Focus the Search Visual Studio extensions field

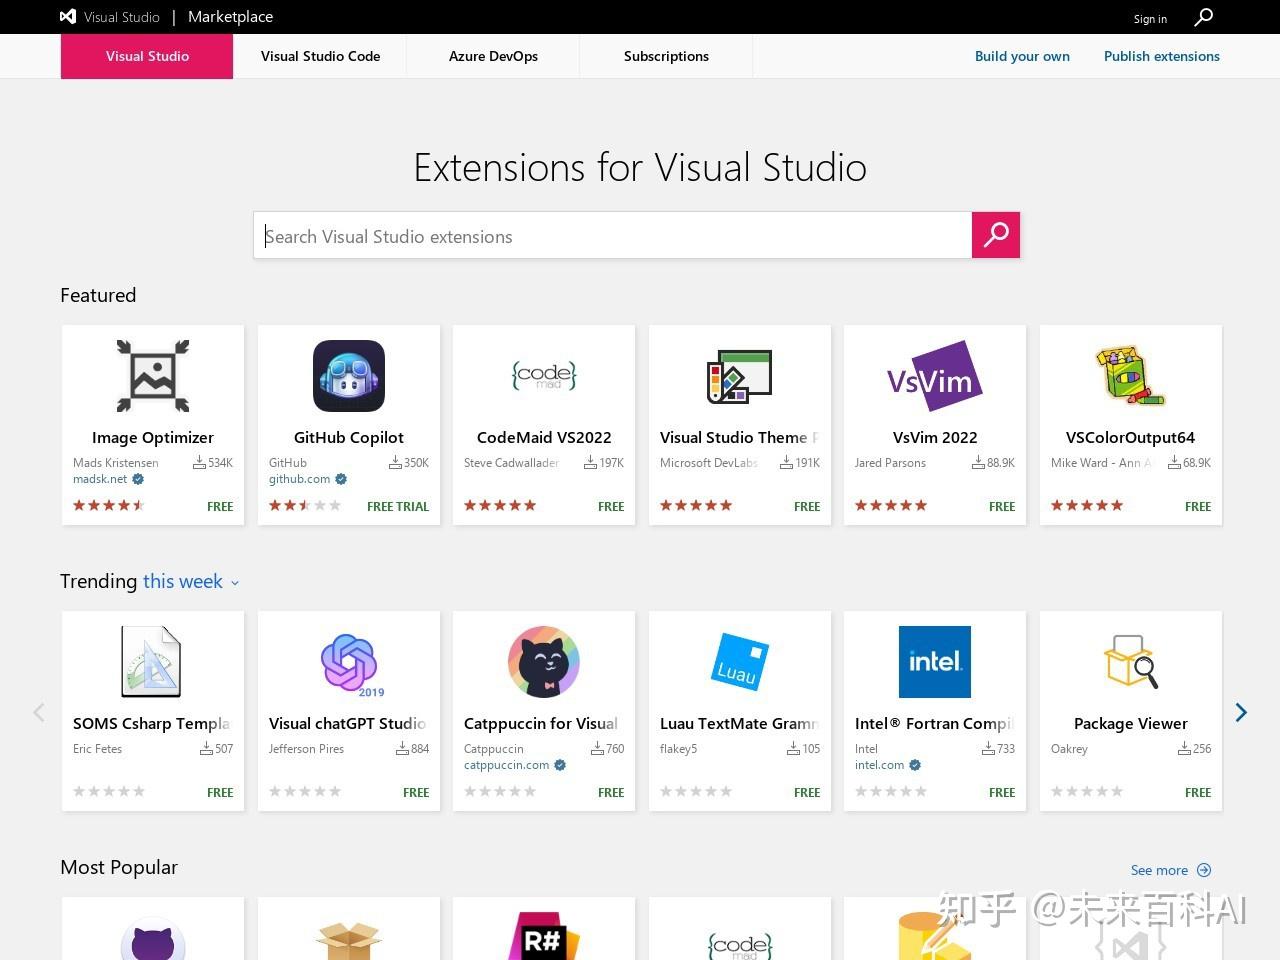613,235
